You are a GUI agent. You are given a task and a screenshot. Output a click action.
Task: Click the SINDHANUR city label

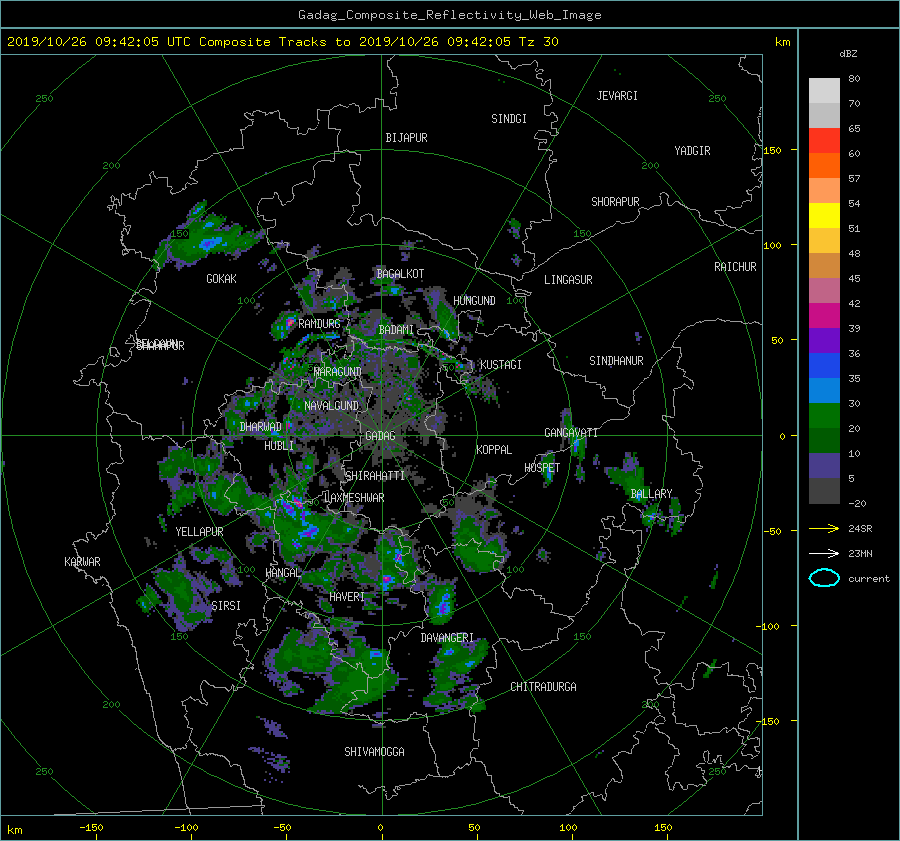pos(616,361)
